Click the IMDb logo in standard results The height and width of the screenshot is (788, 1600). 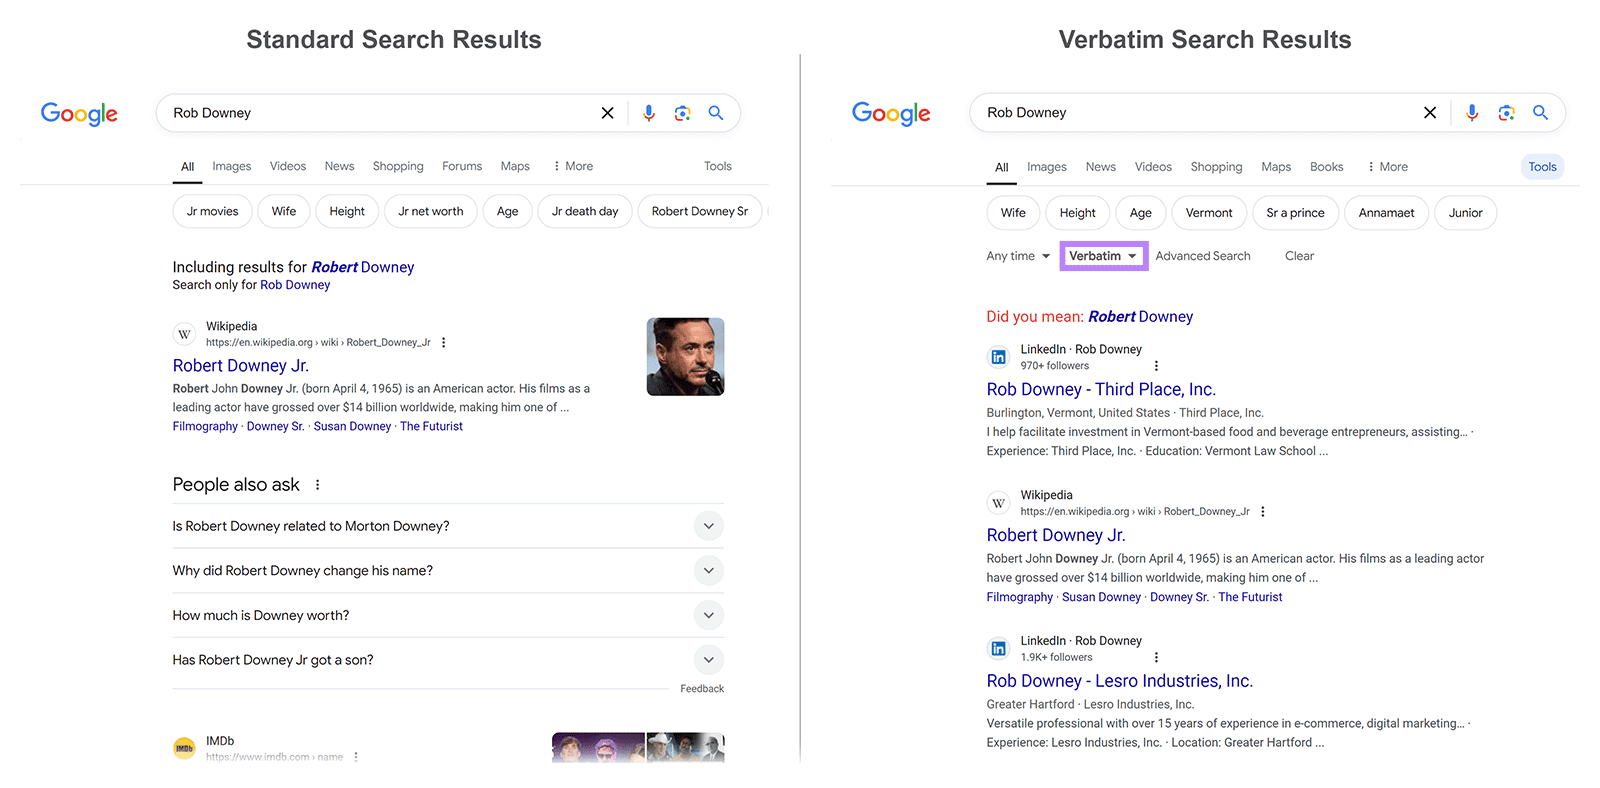tap(184, 747)
